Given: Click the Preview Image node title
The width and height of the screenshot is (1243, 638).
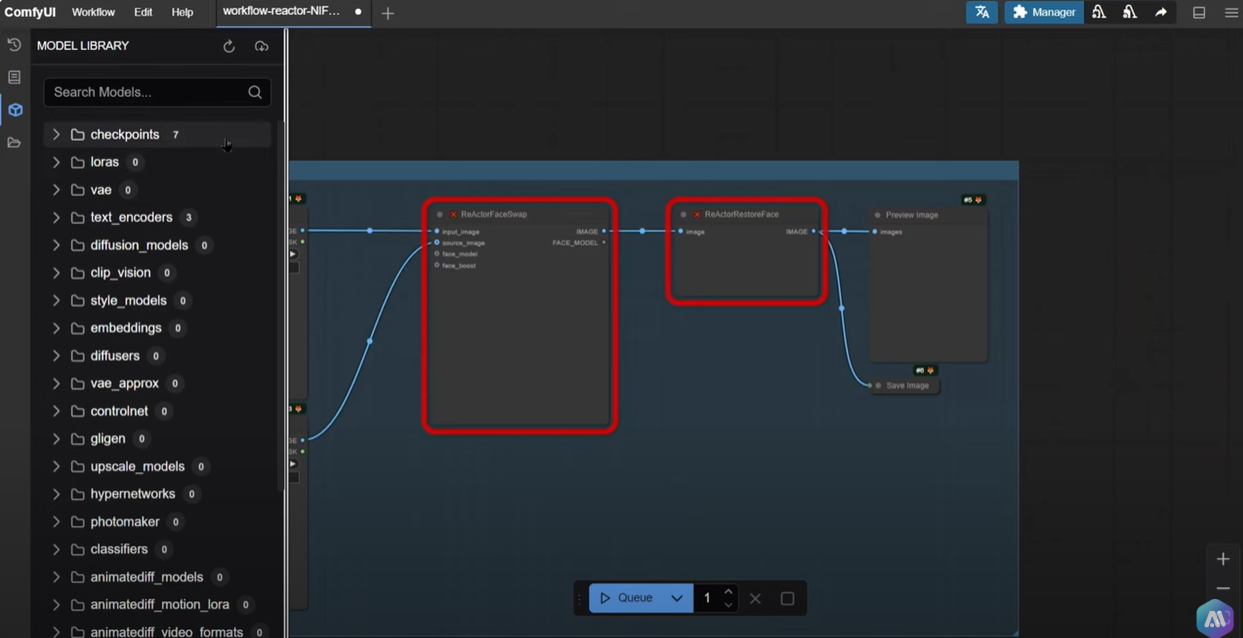Looking at the screenshot, I should pos(912,215).
